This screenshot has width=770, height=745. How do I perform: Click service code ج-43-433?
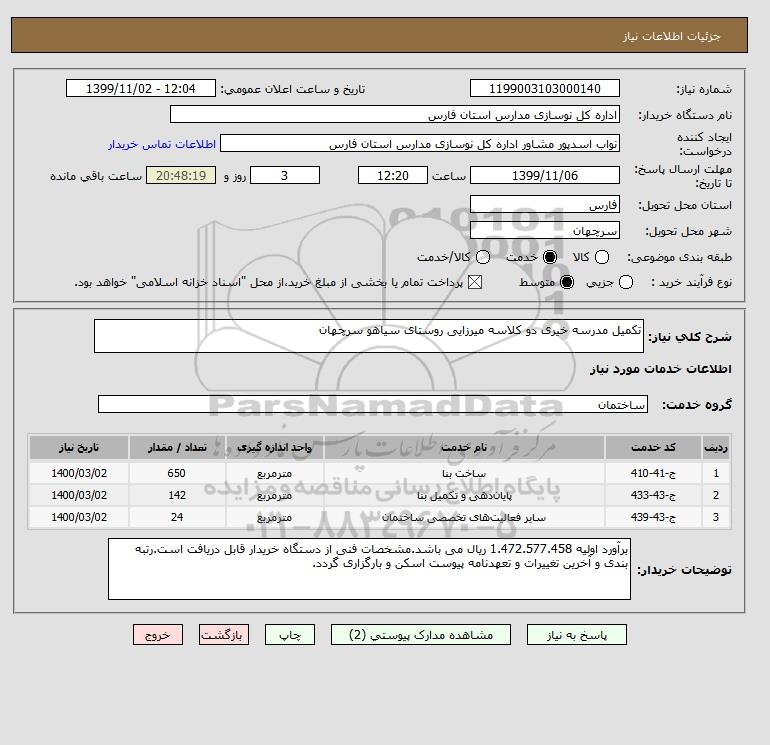[x=653, y=495]
